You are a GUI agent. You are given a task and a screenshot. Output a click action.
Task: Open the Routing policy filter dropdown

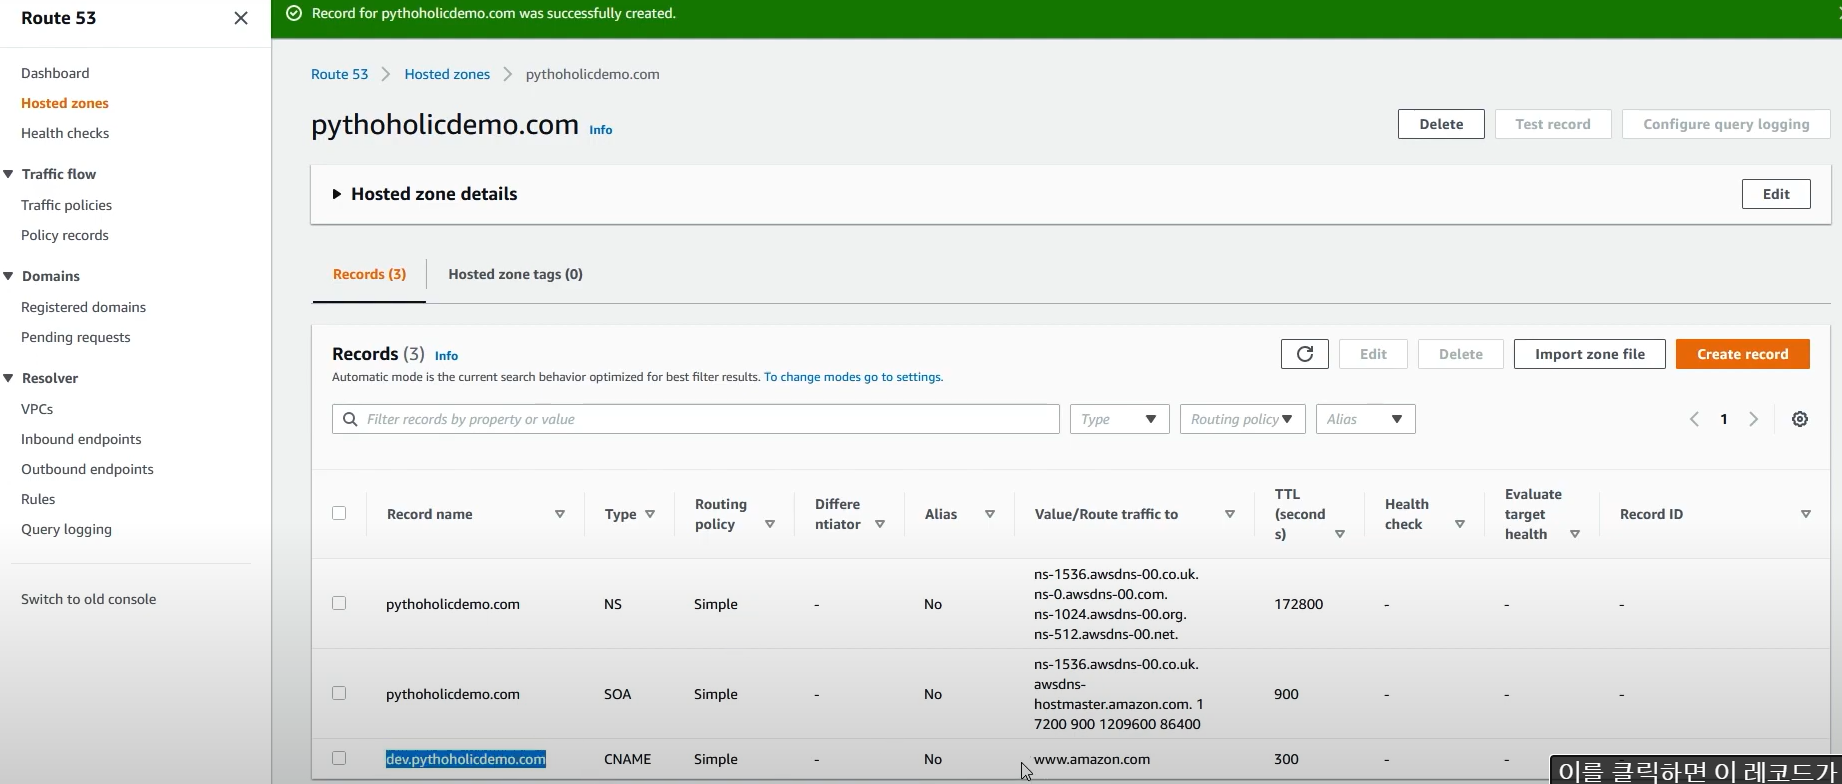coord(1242,419)
